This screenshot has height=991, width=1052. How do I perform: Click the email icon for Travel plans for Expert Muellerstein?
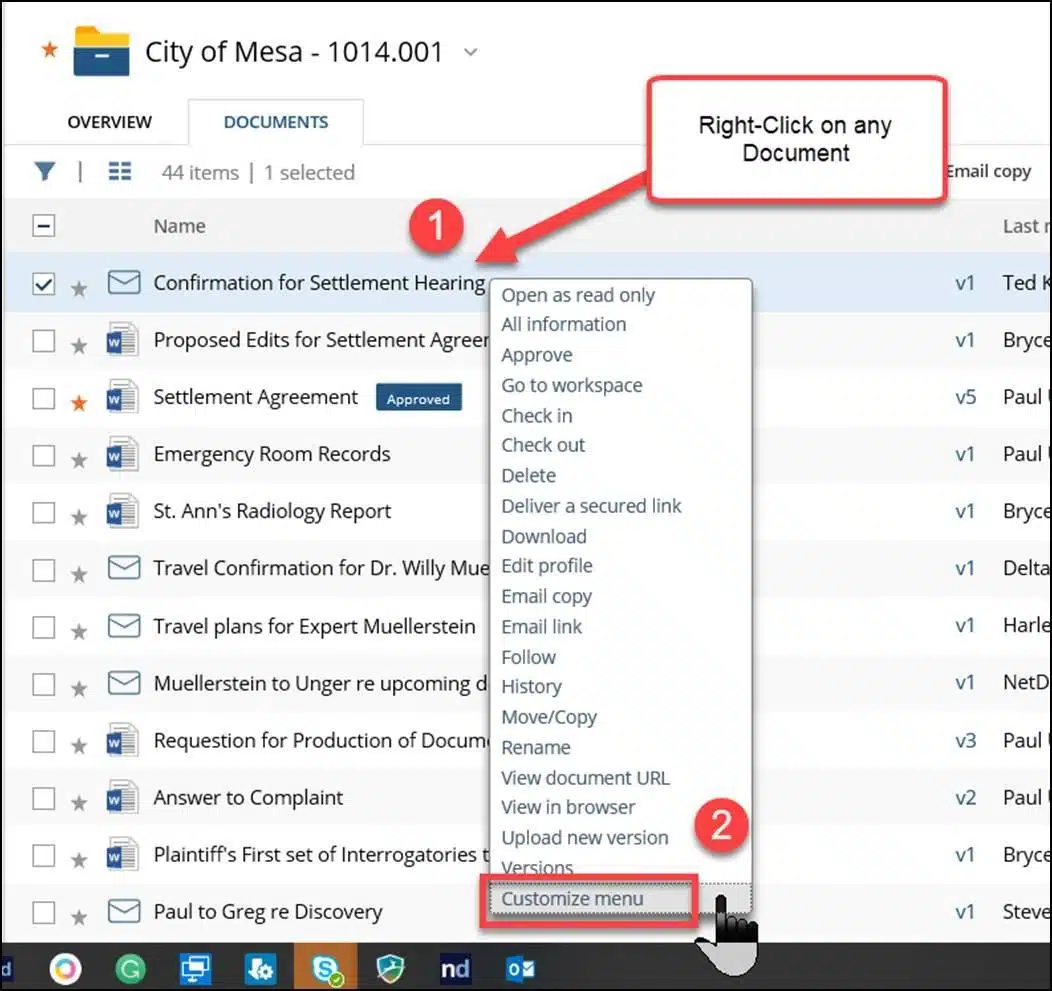click(x=124, y=626)
